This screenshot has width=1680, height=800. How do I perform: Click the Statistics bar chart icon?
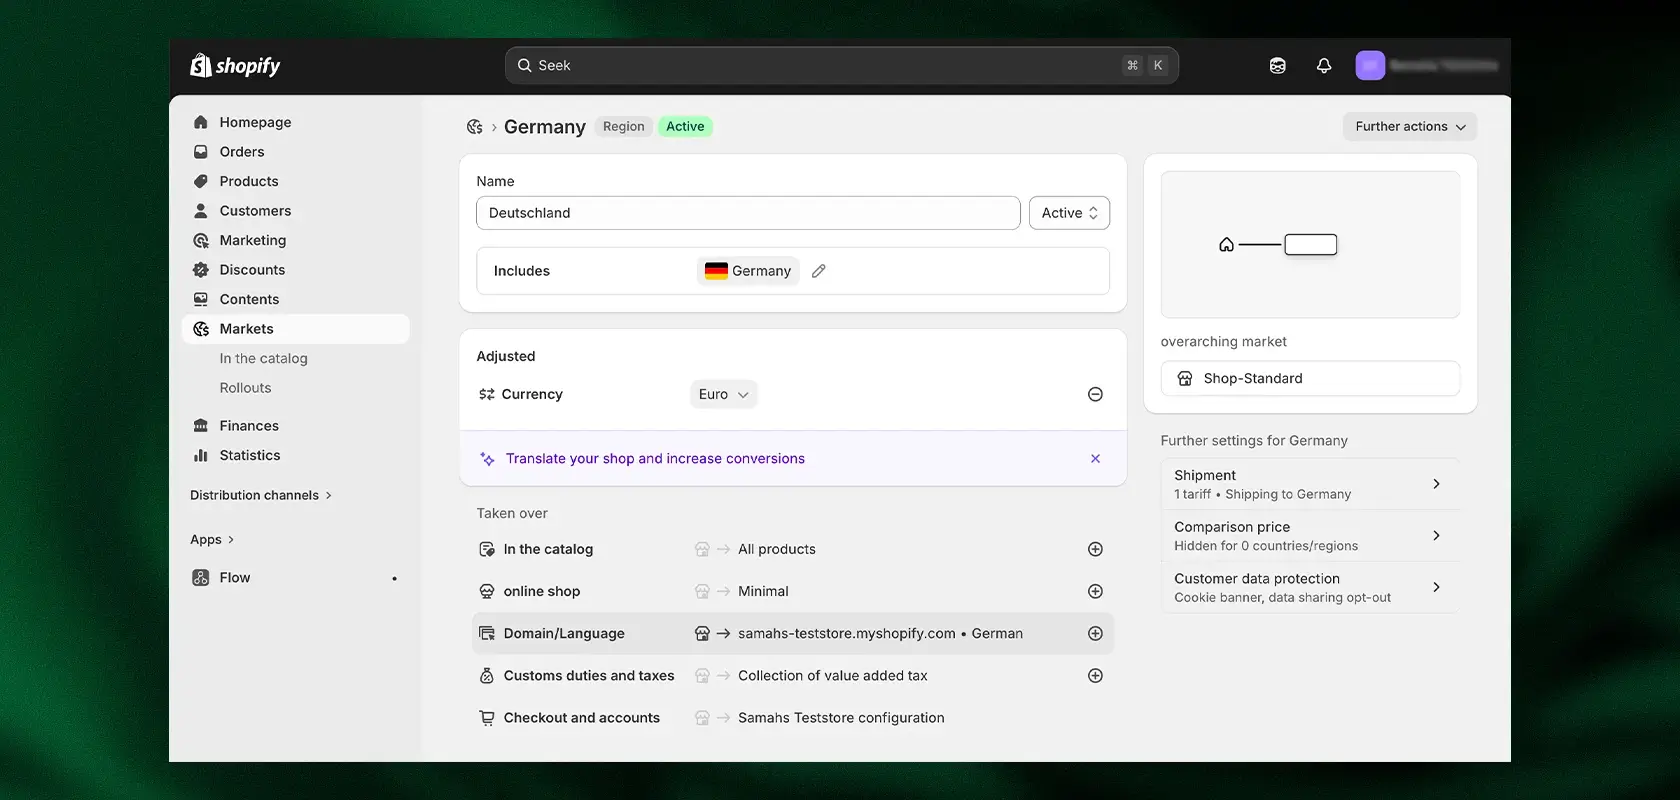click(201, 455)
